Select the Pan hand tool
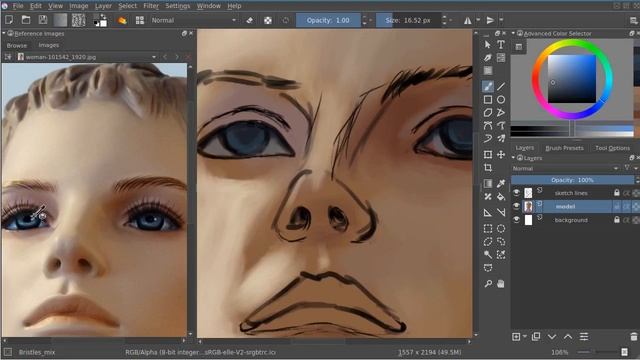The image size is (640, 360). [501, 284]
